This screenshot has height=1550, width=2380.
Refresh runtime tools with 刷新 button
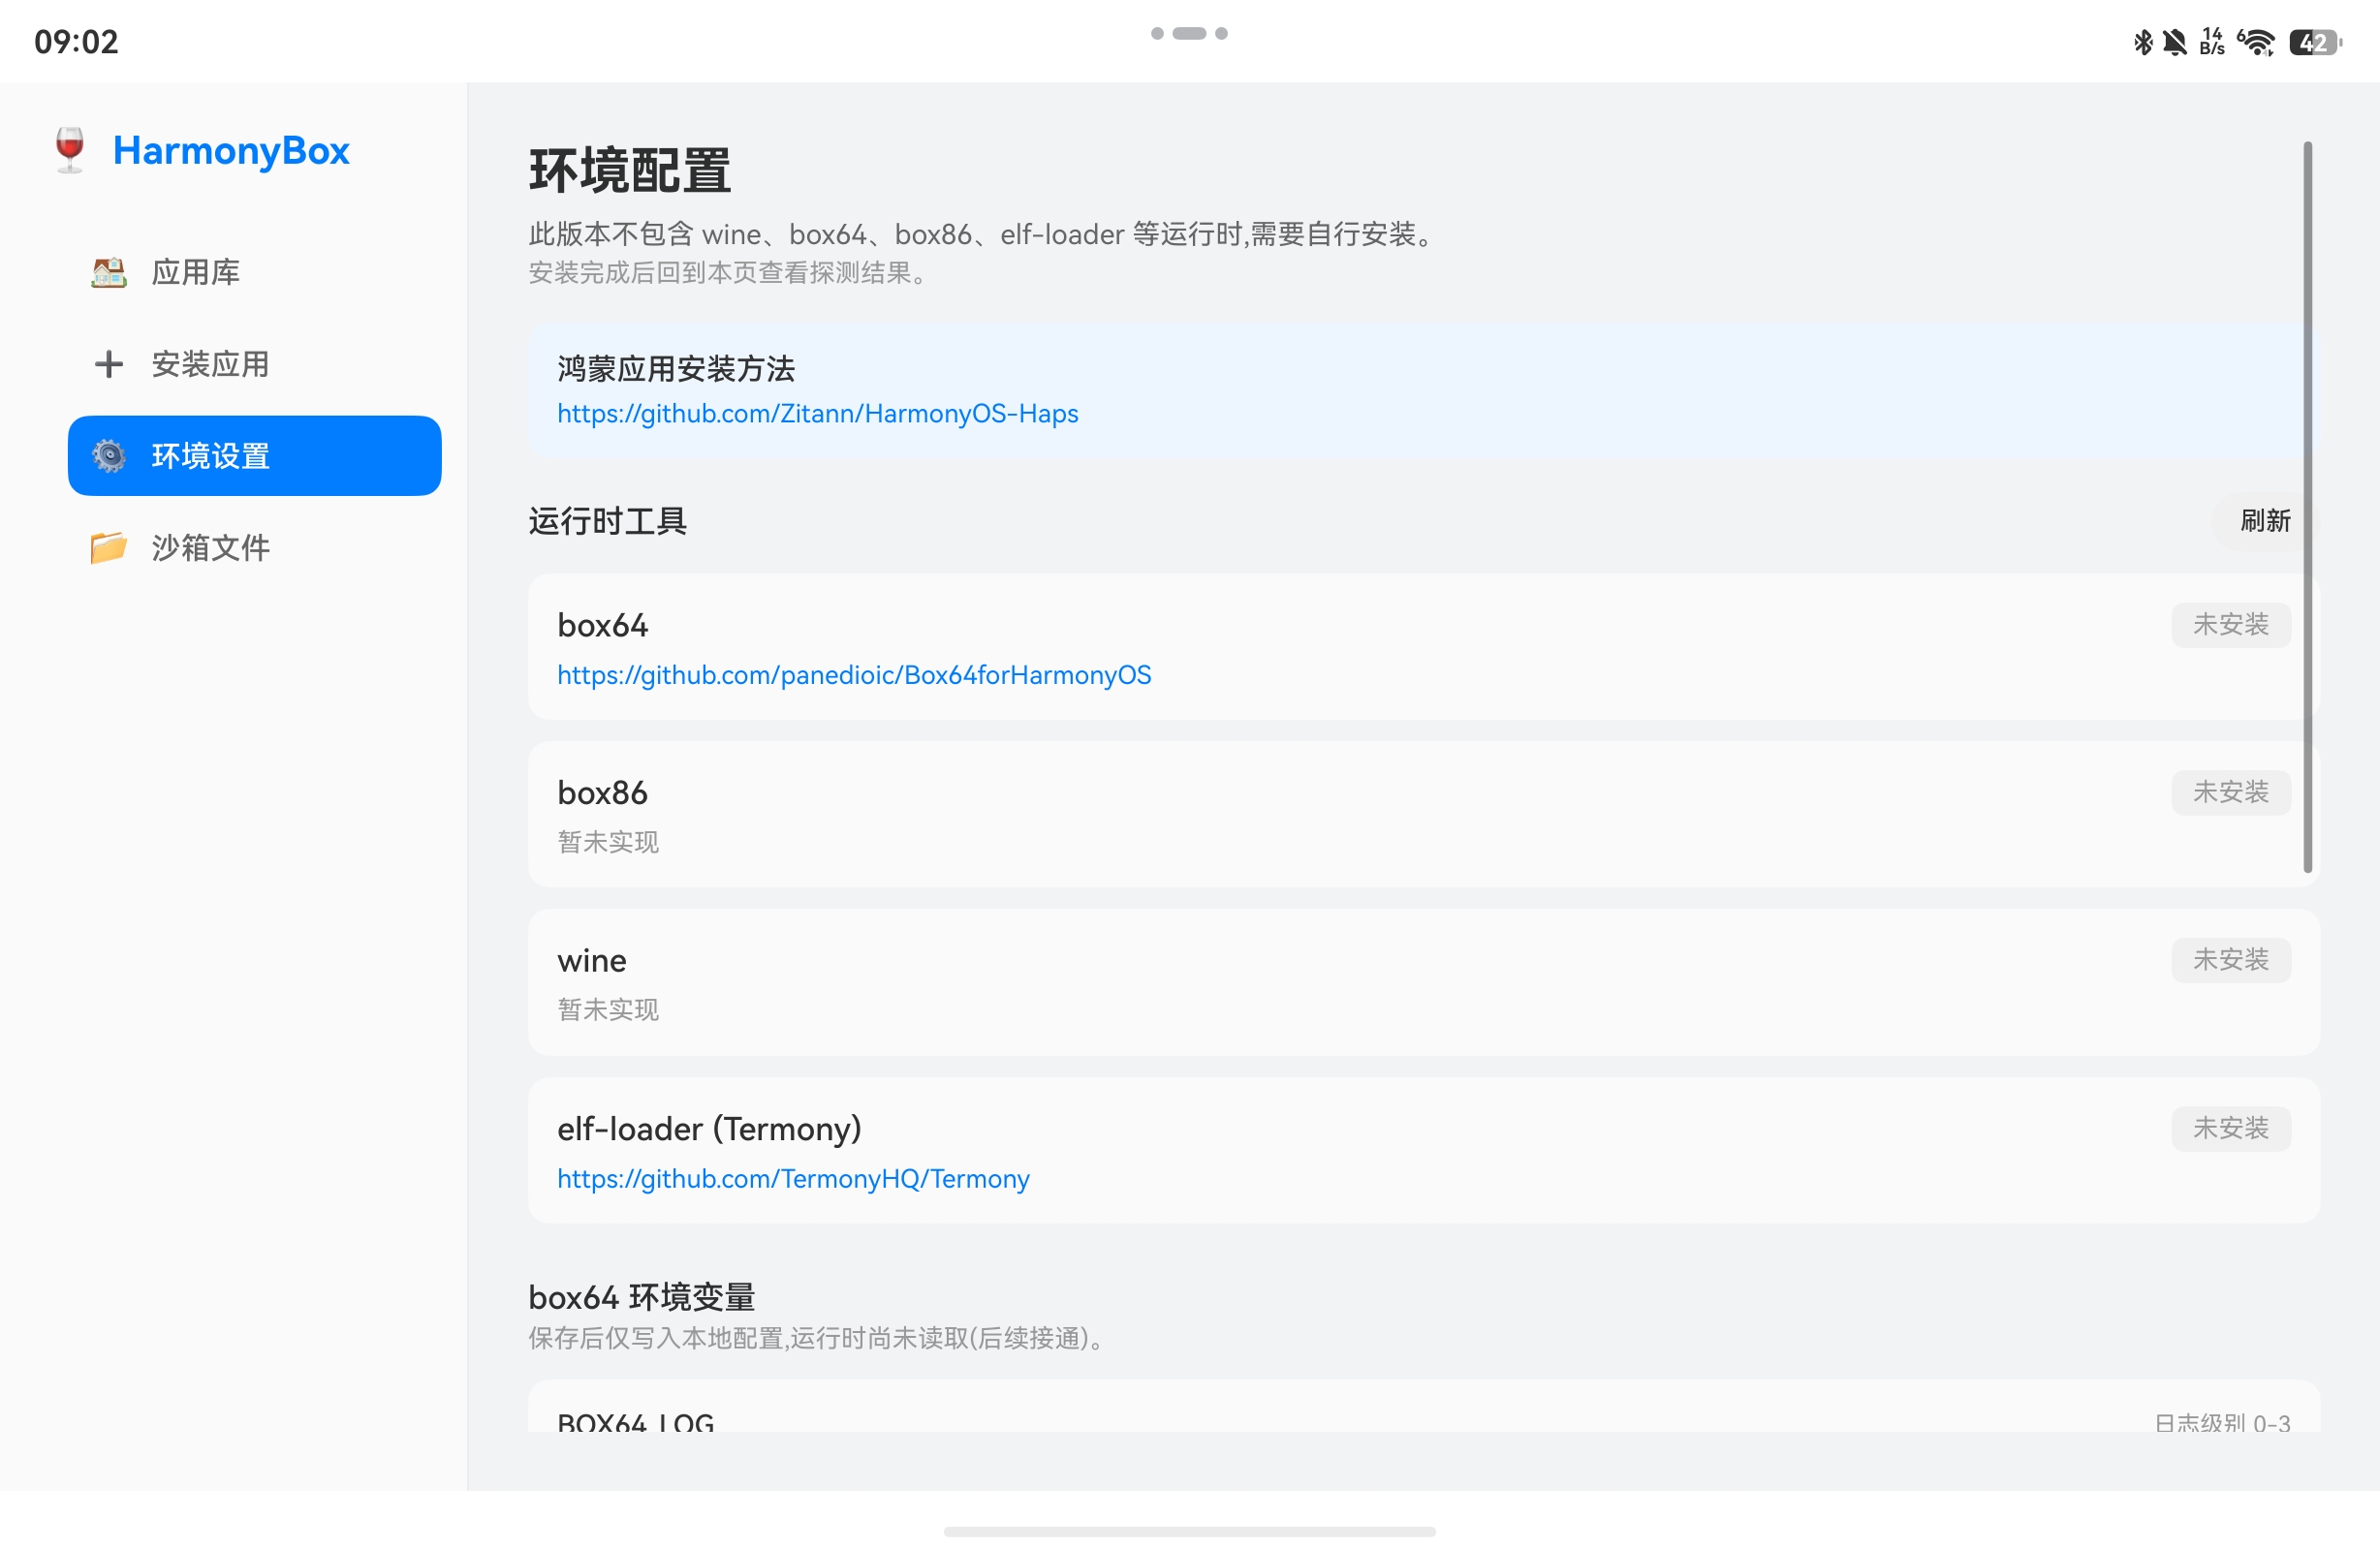(2265, 521)
